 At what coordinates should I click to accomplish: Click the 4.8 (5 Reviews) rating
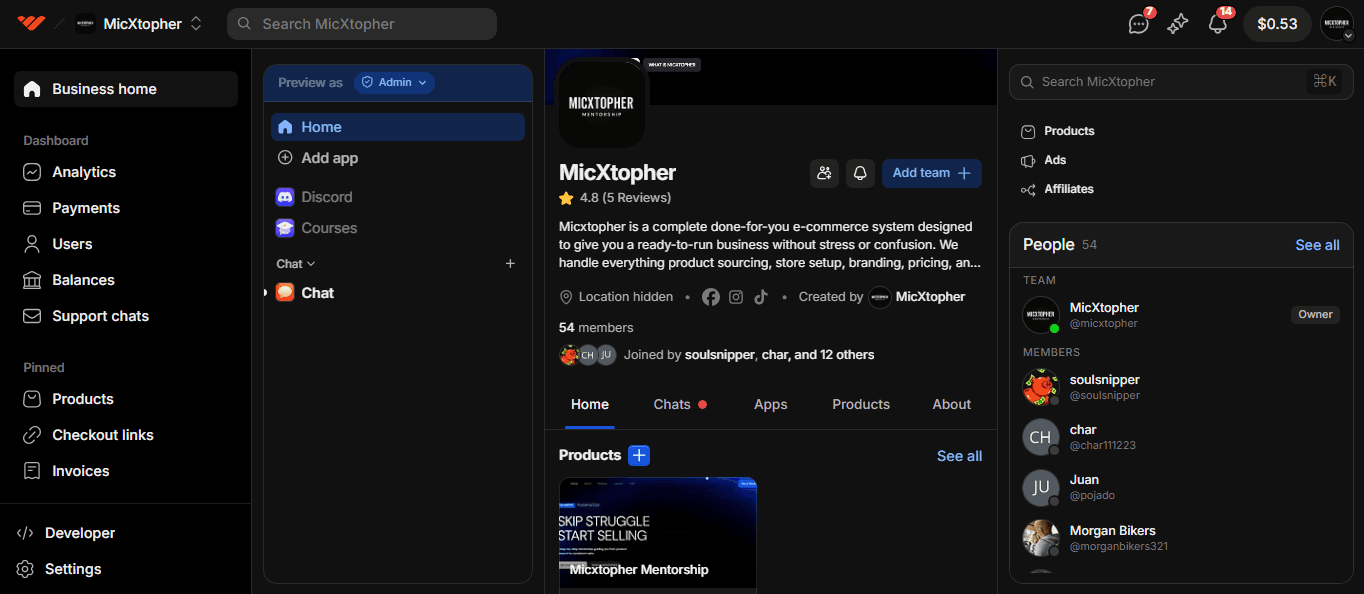click(615, 198)
